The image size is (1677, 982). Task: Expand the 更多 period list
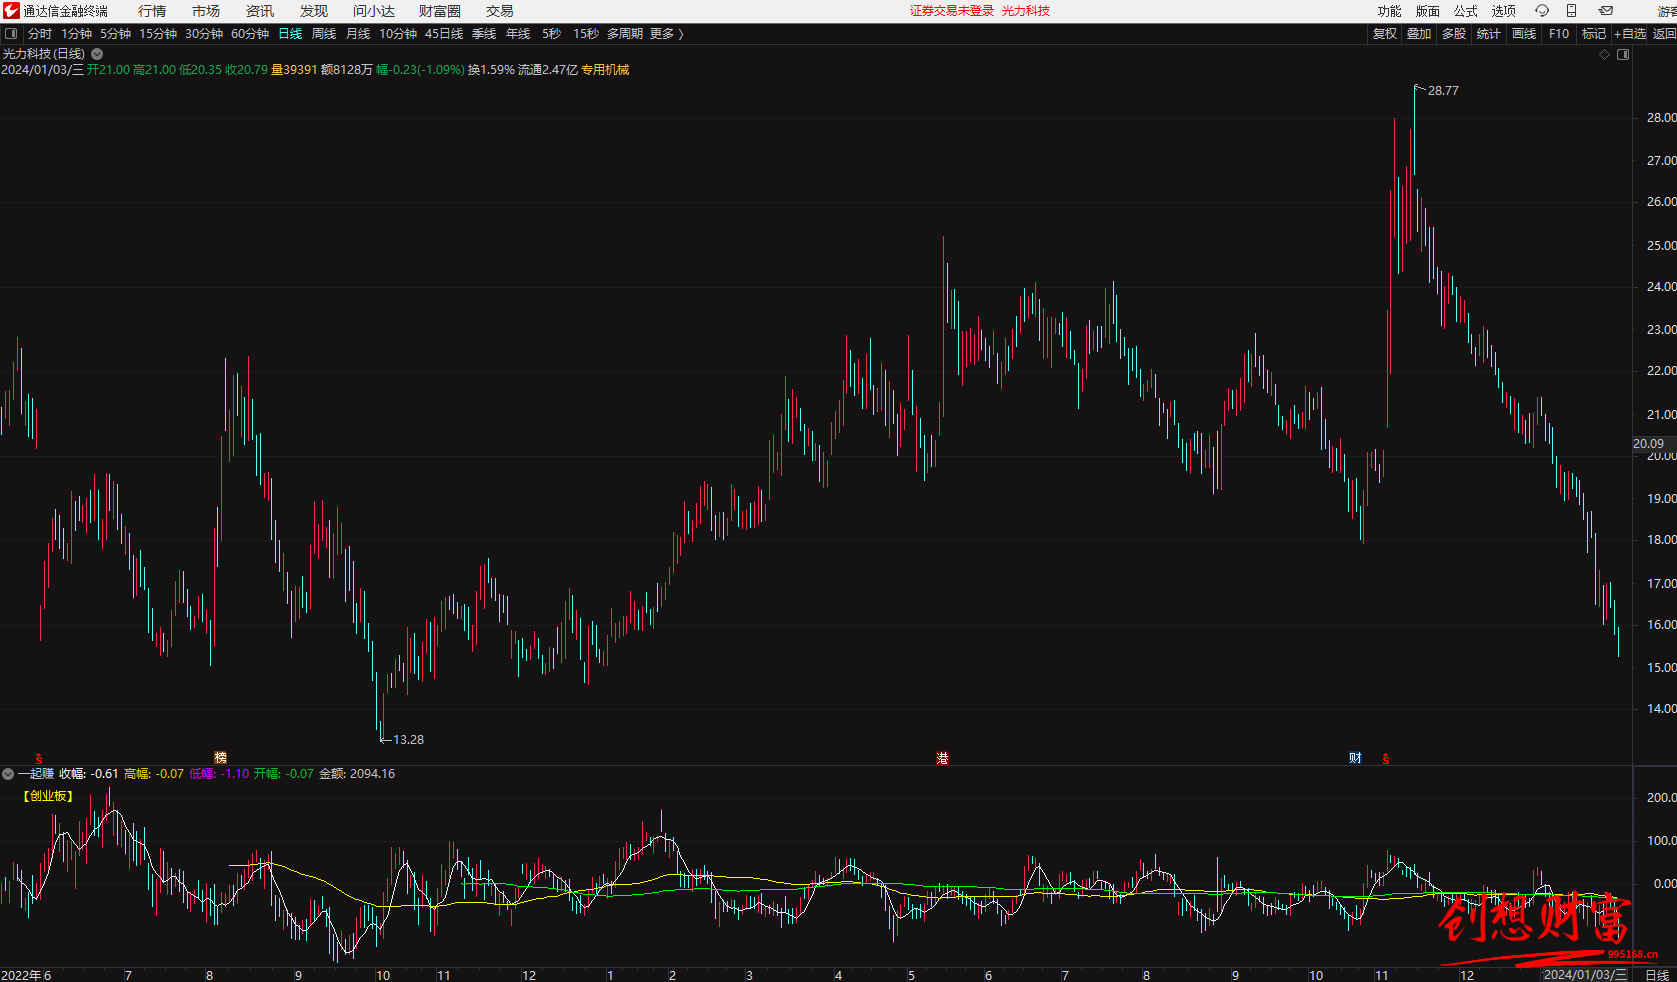(x=667, y=34)
